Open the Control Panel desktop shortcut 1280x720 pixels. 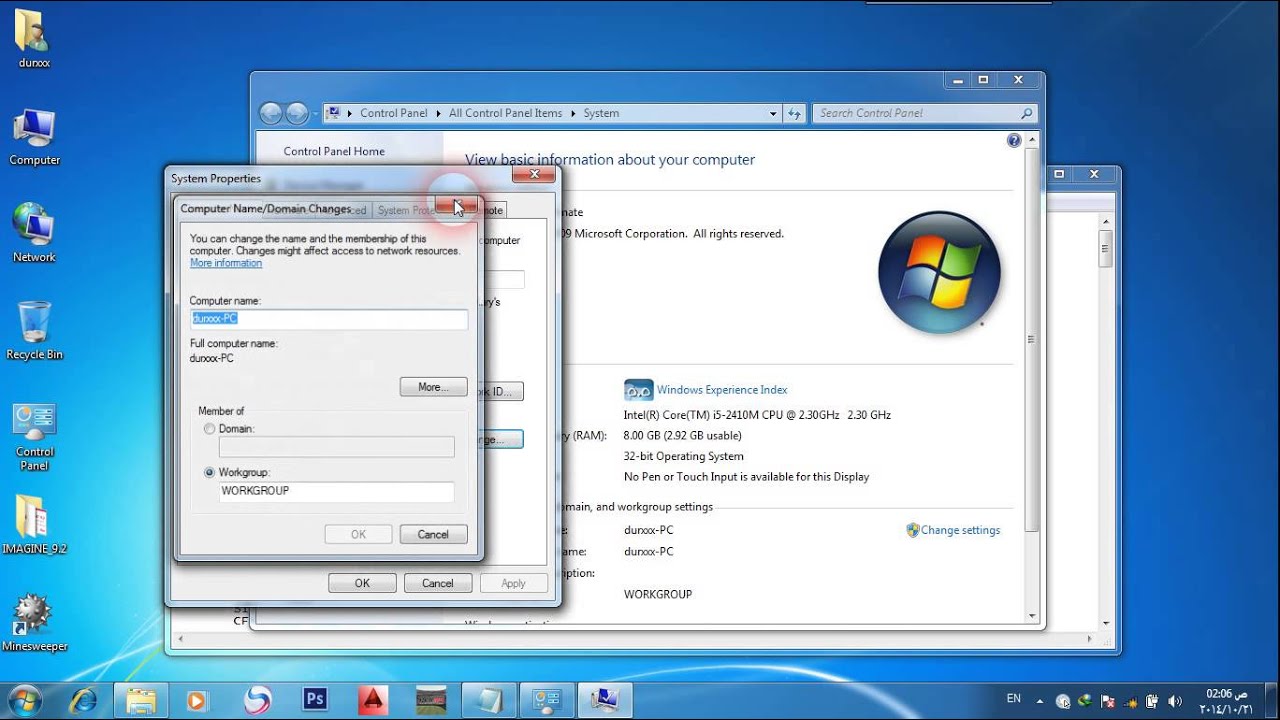pyautogui.click(x=34, y=437)
